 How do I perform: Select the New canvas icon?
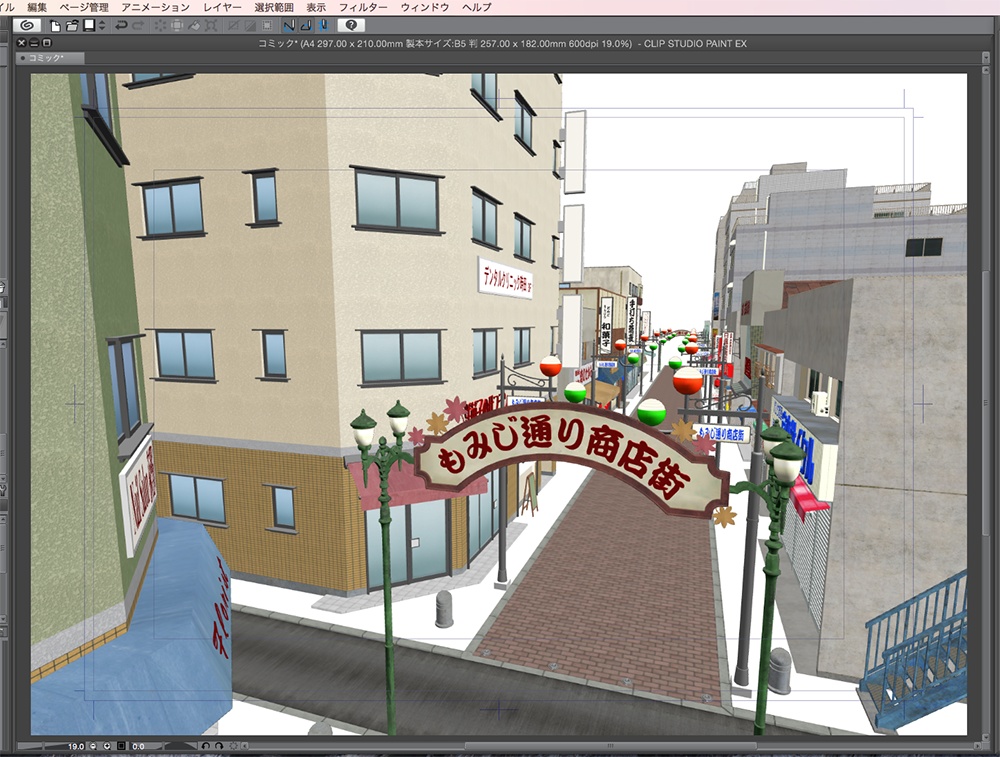(x=54, y=28)
